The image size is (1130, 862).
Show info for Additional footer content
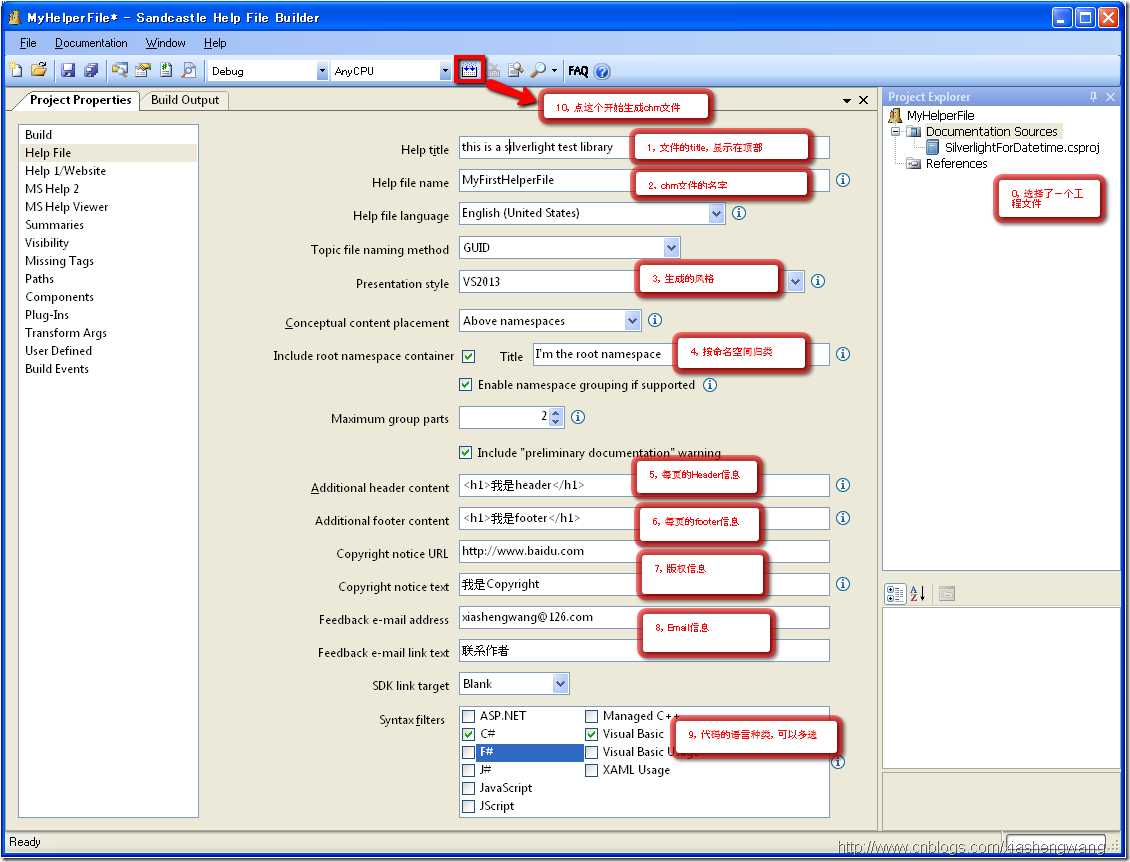click(842, 518)
